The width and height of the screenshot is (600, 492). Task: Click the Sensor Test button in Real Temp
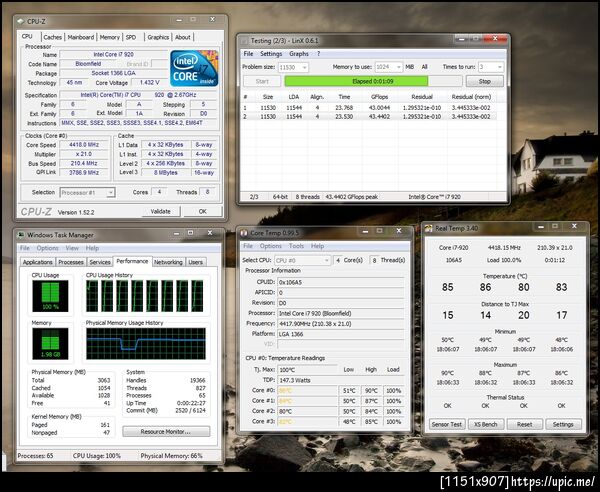point(447,425)
